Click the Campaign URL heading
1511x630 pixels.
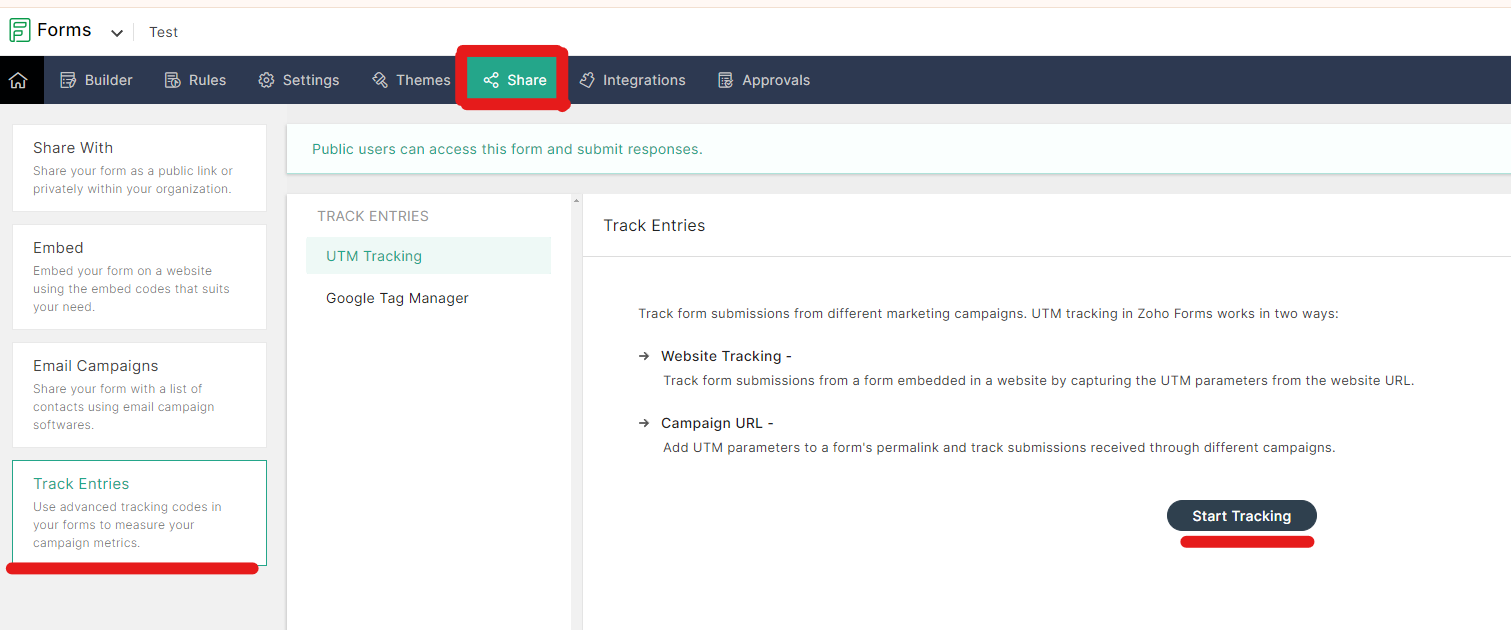(717, 423)
